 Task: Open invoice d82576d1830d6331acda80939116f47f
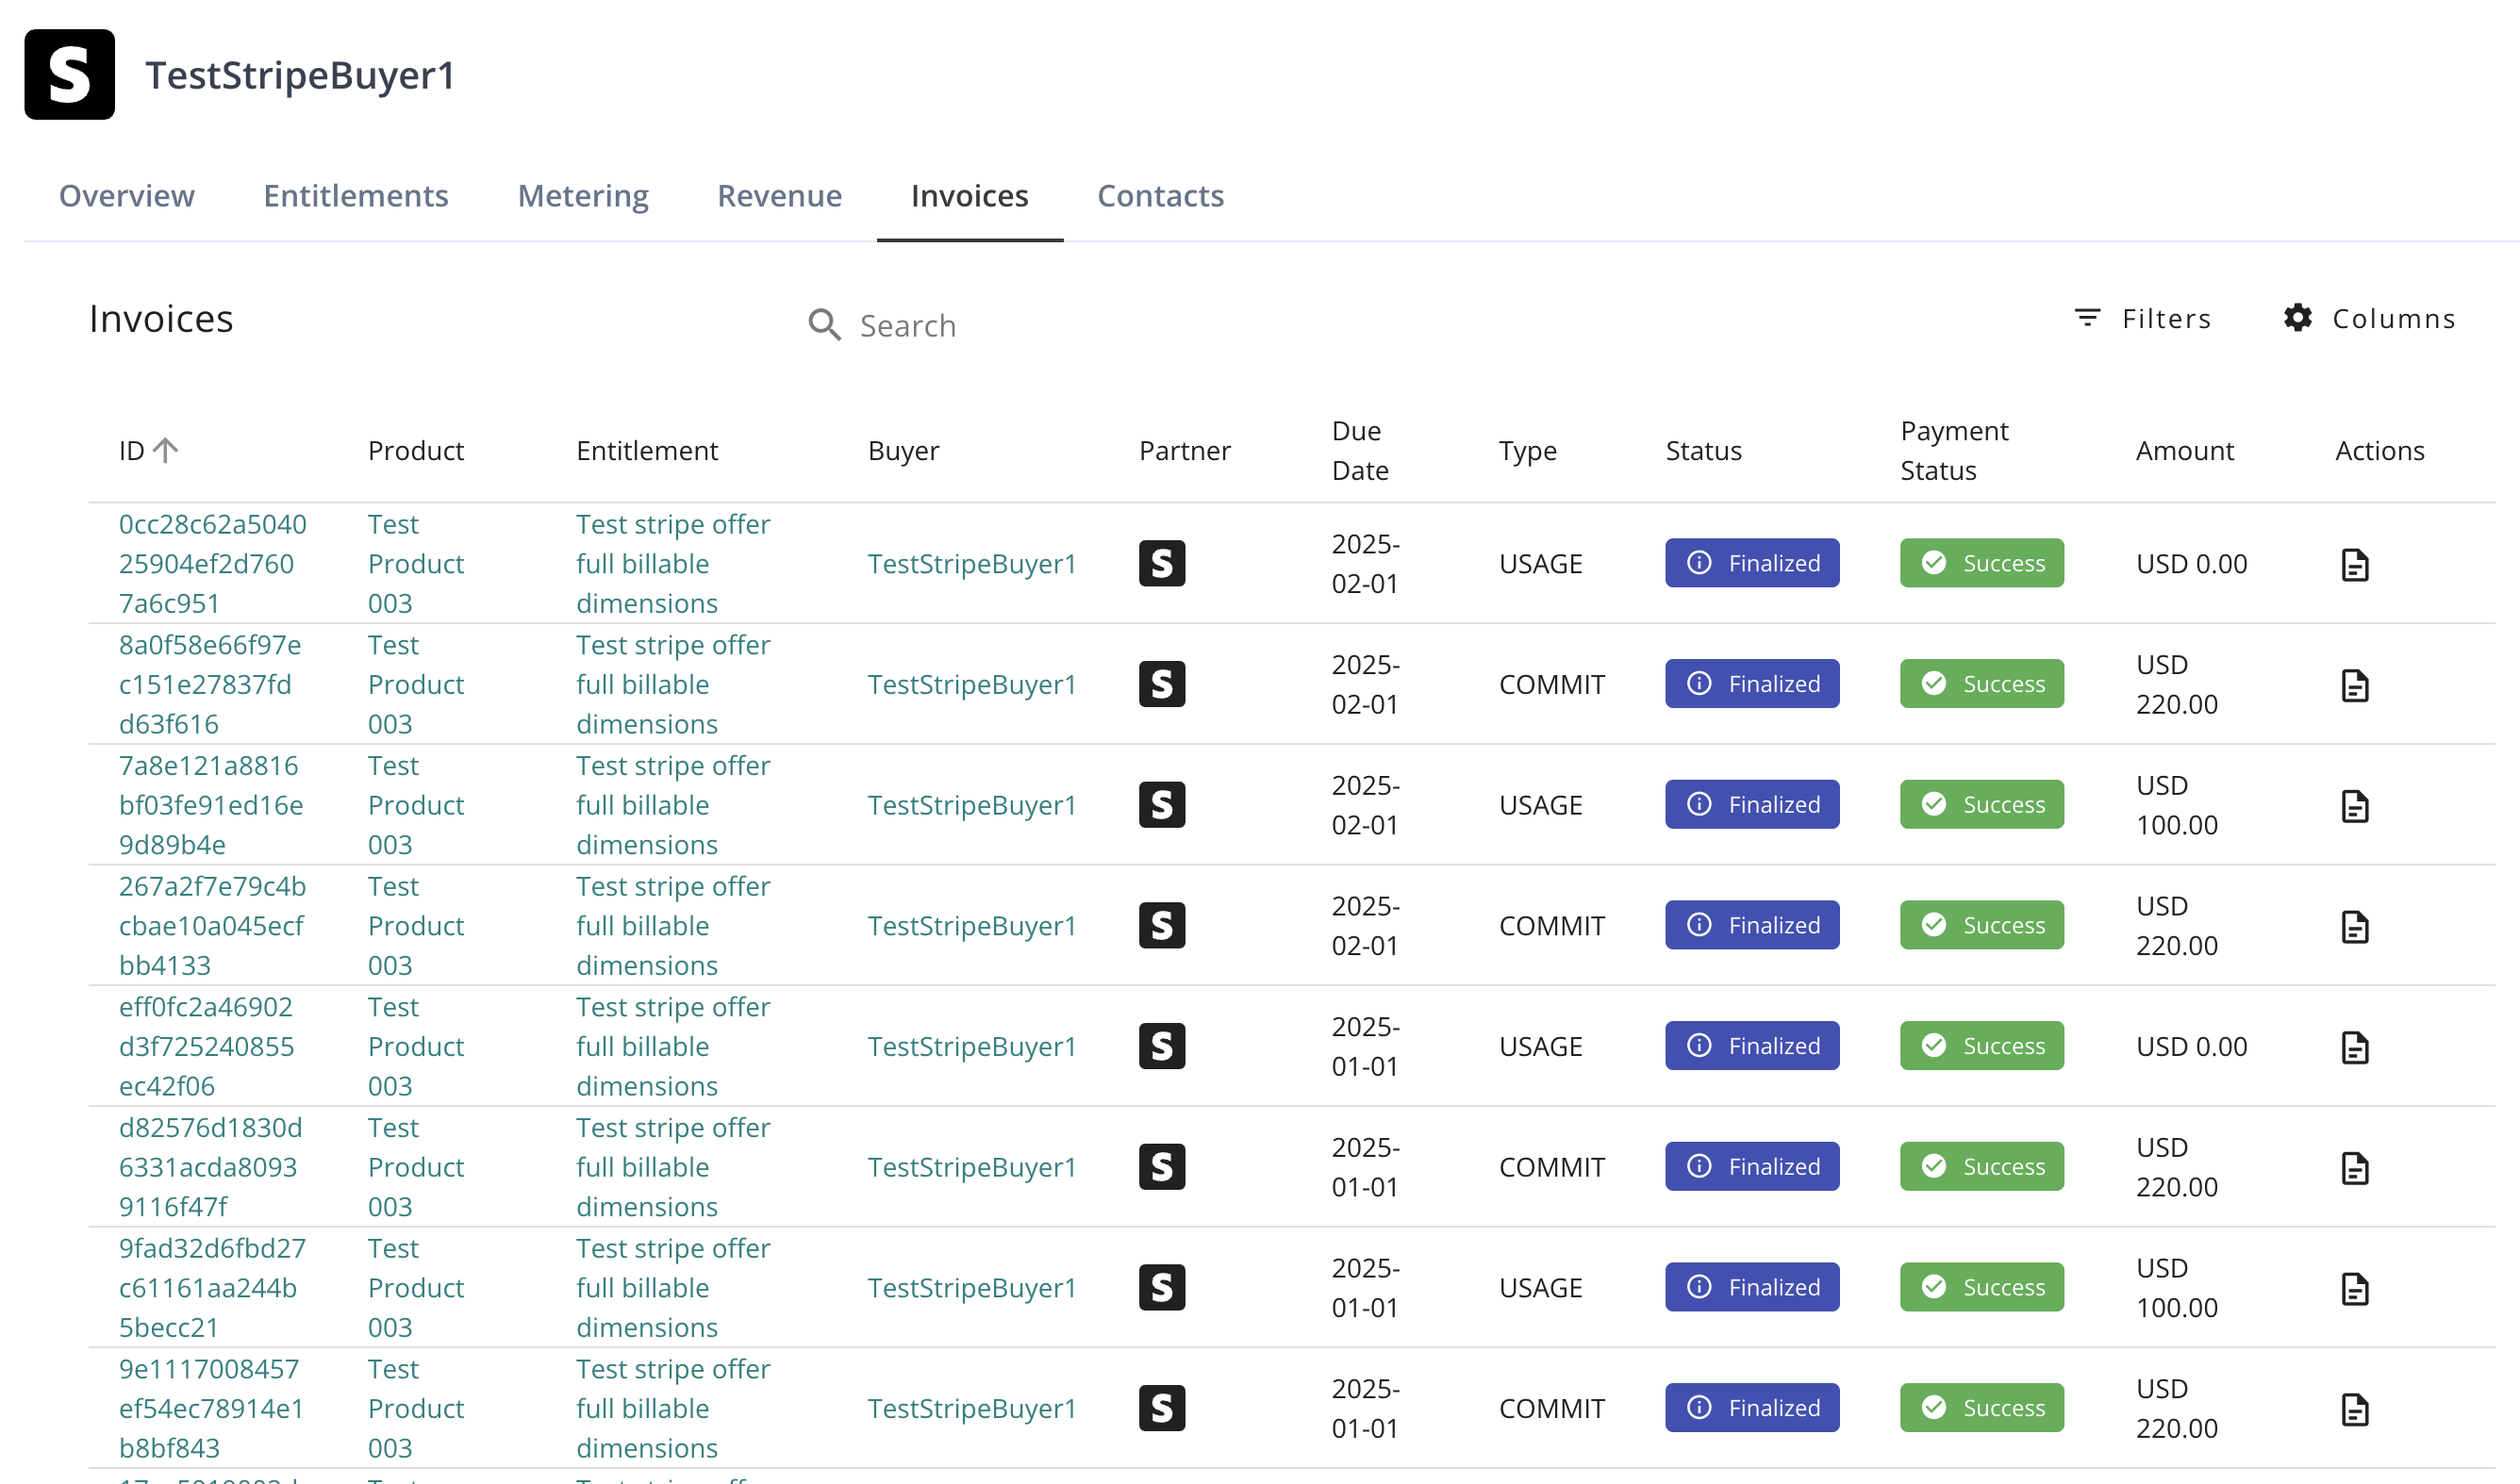pos(210,1167)
